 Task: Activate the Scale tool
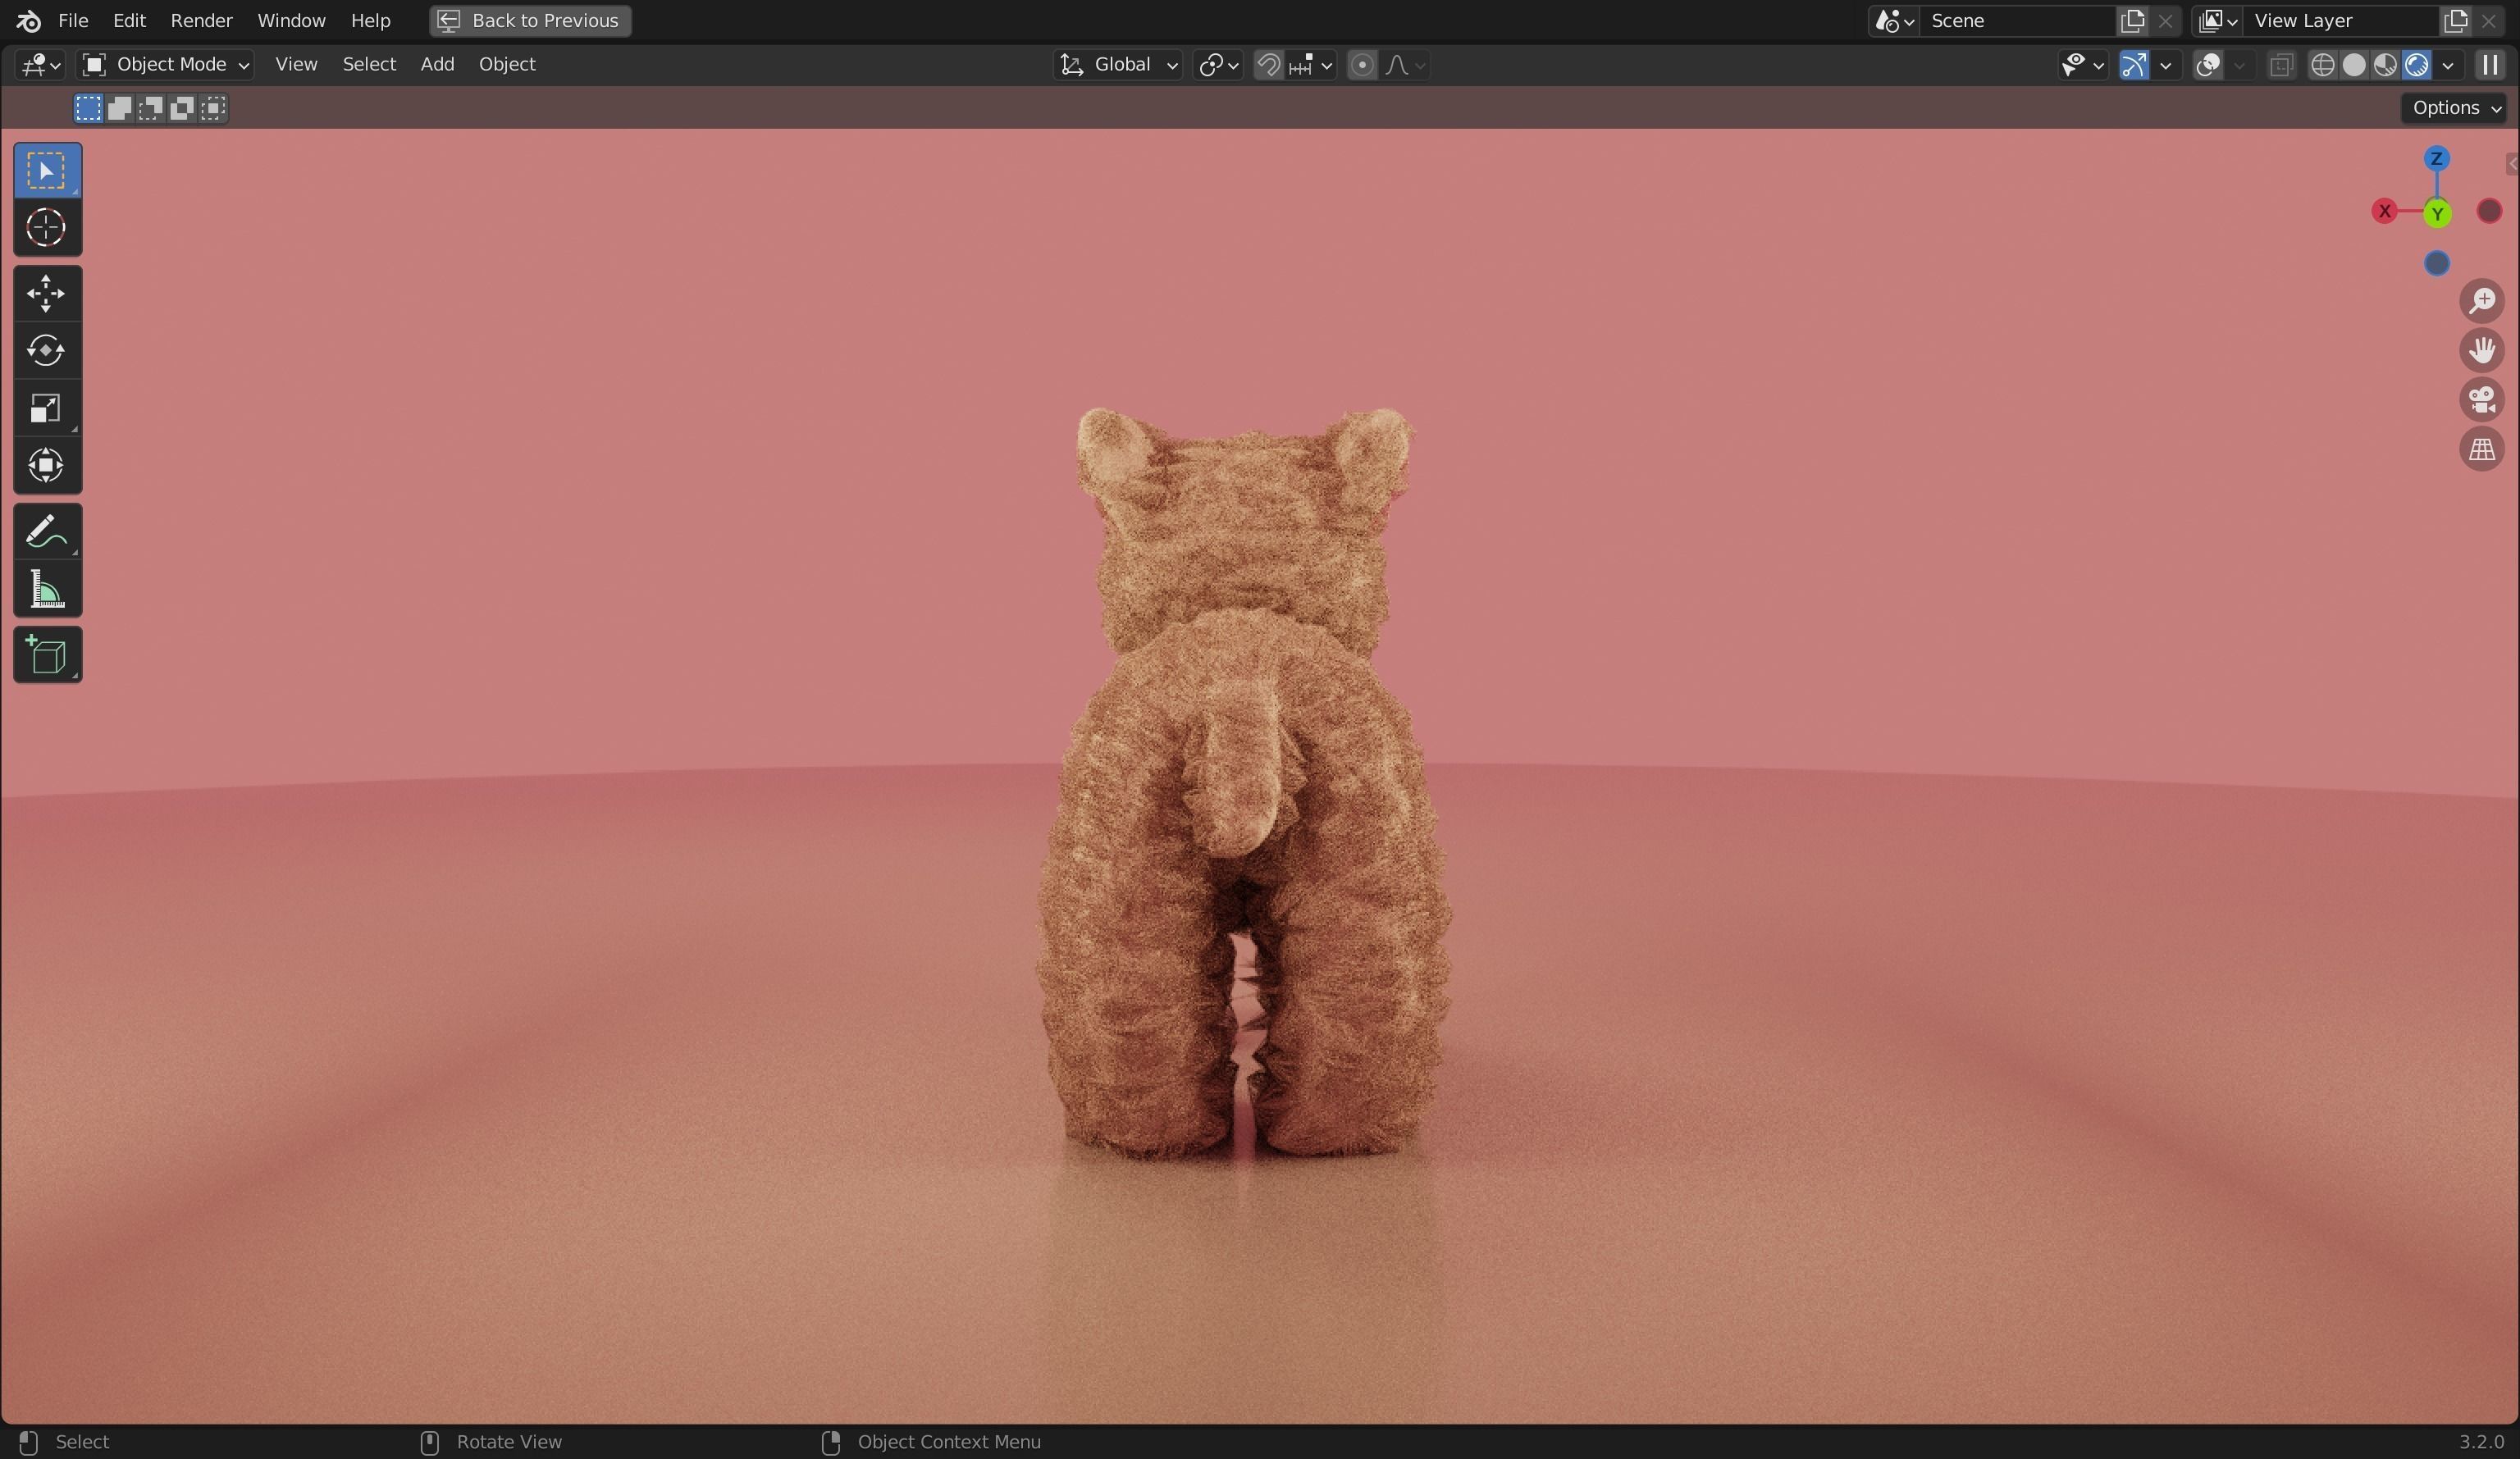(x=47, y=408)
